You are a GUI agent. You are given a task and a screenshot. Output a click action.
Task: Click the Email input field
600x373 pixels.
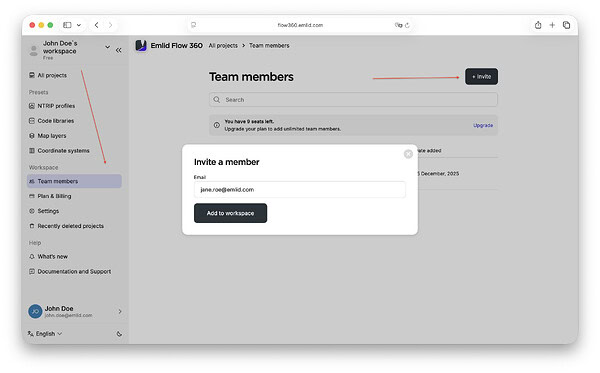pos(300,190)
